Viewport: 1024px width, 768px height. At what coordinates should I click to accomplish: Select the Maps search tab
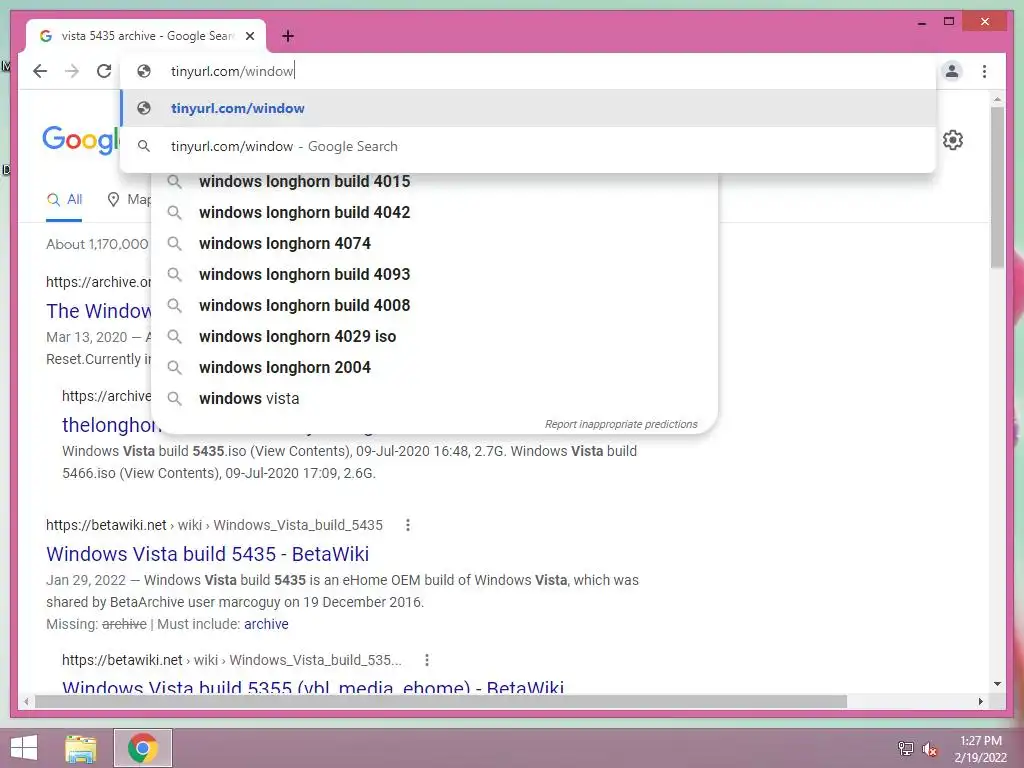129,200
